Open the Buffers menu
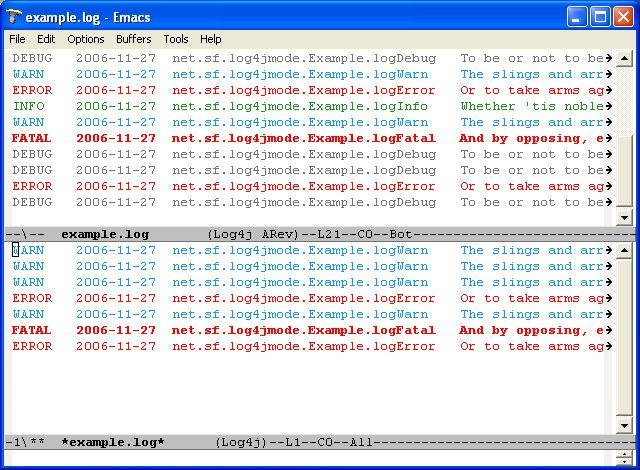 (x=133, y=39)
